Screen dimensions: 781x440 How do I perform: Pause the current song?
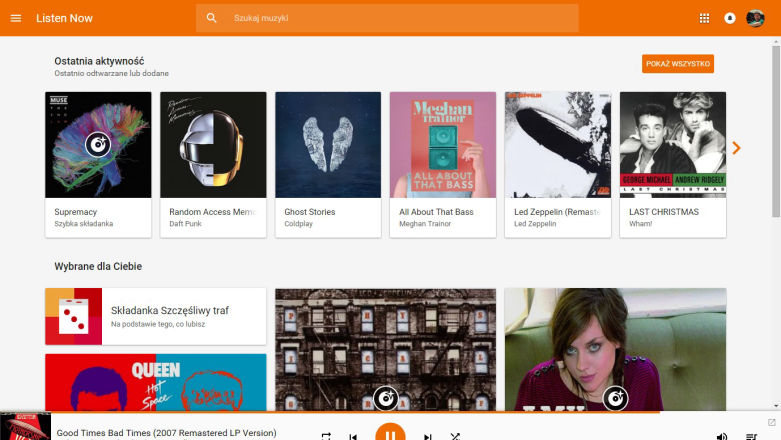coord(390,434)
